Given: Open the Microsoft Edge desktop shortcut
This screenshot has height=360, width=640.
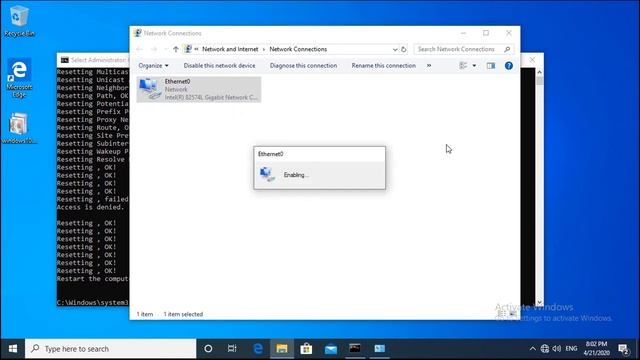Looking at the screenshot, I should [x=19, y=78].
